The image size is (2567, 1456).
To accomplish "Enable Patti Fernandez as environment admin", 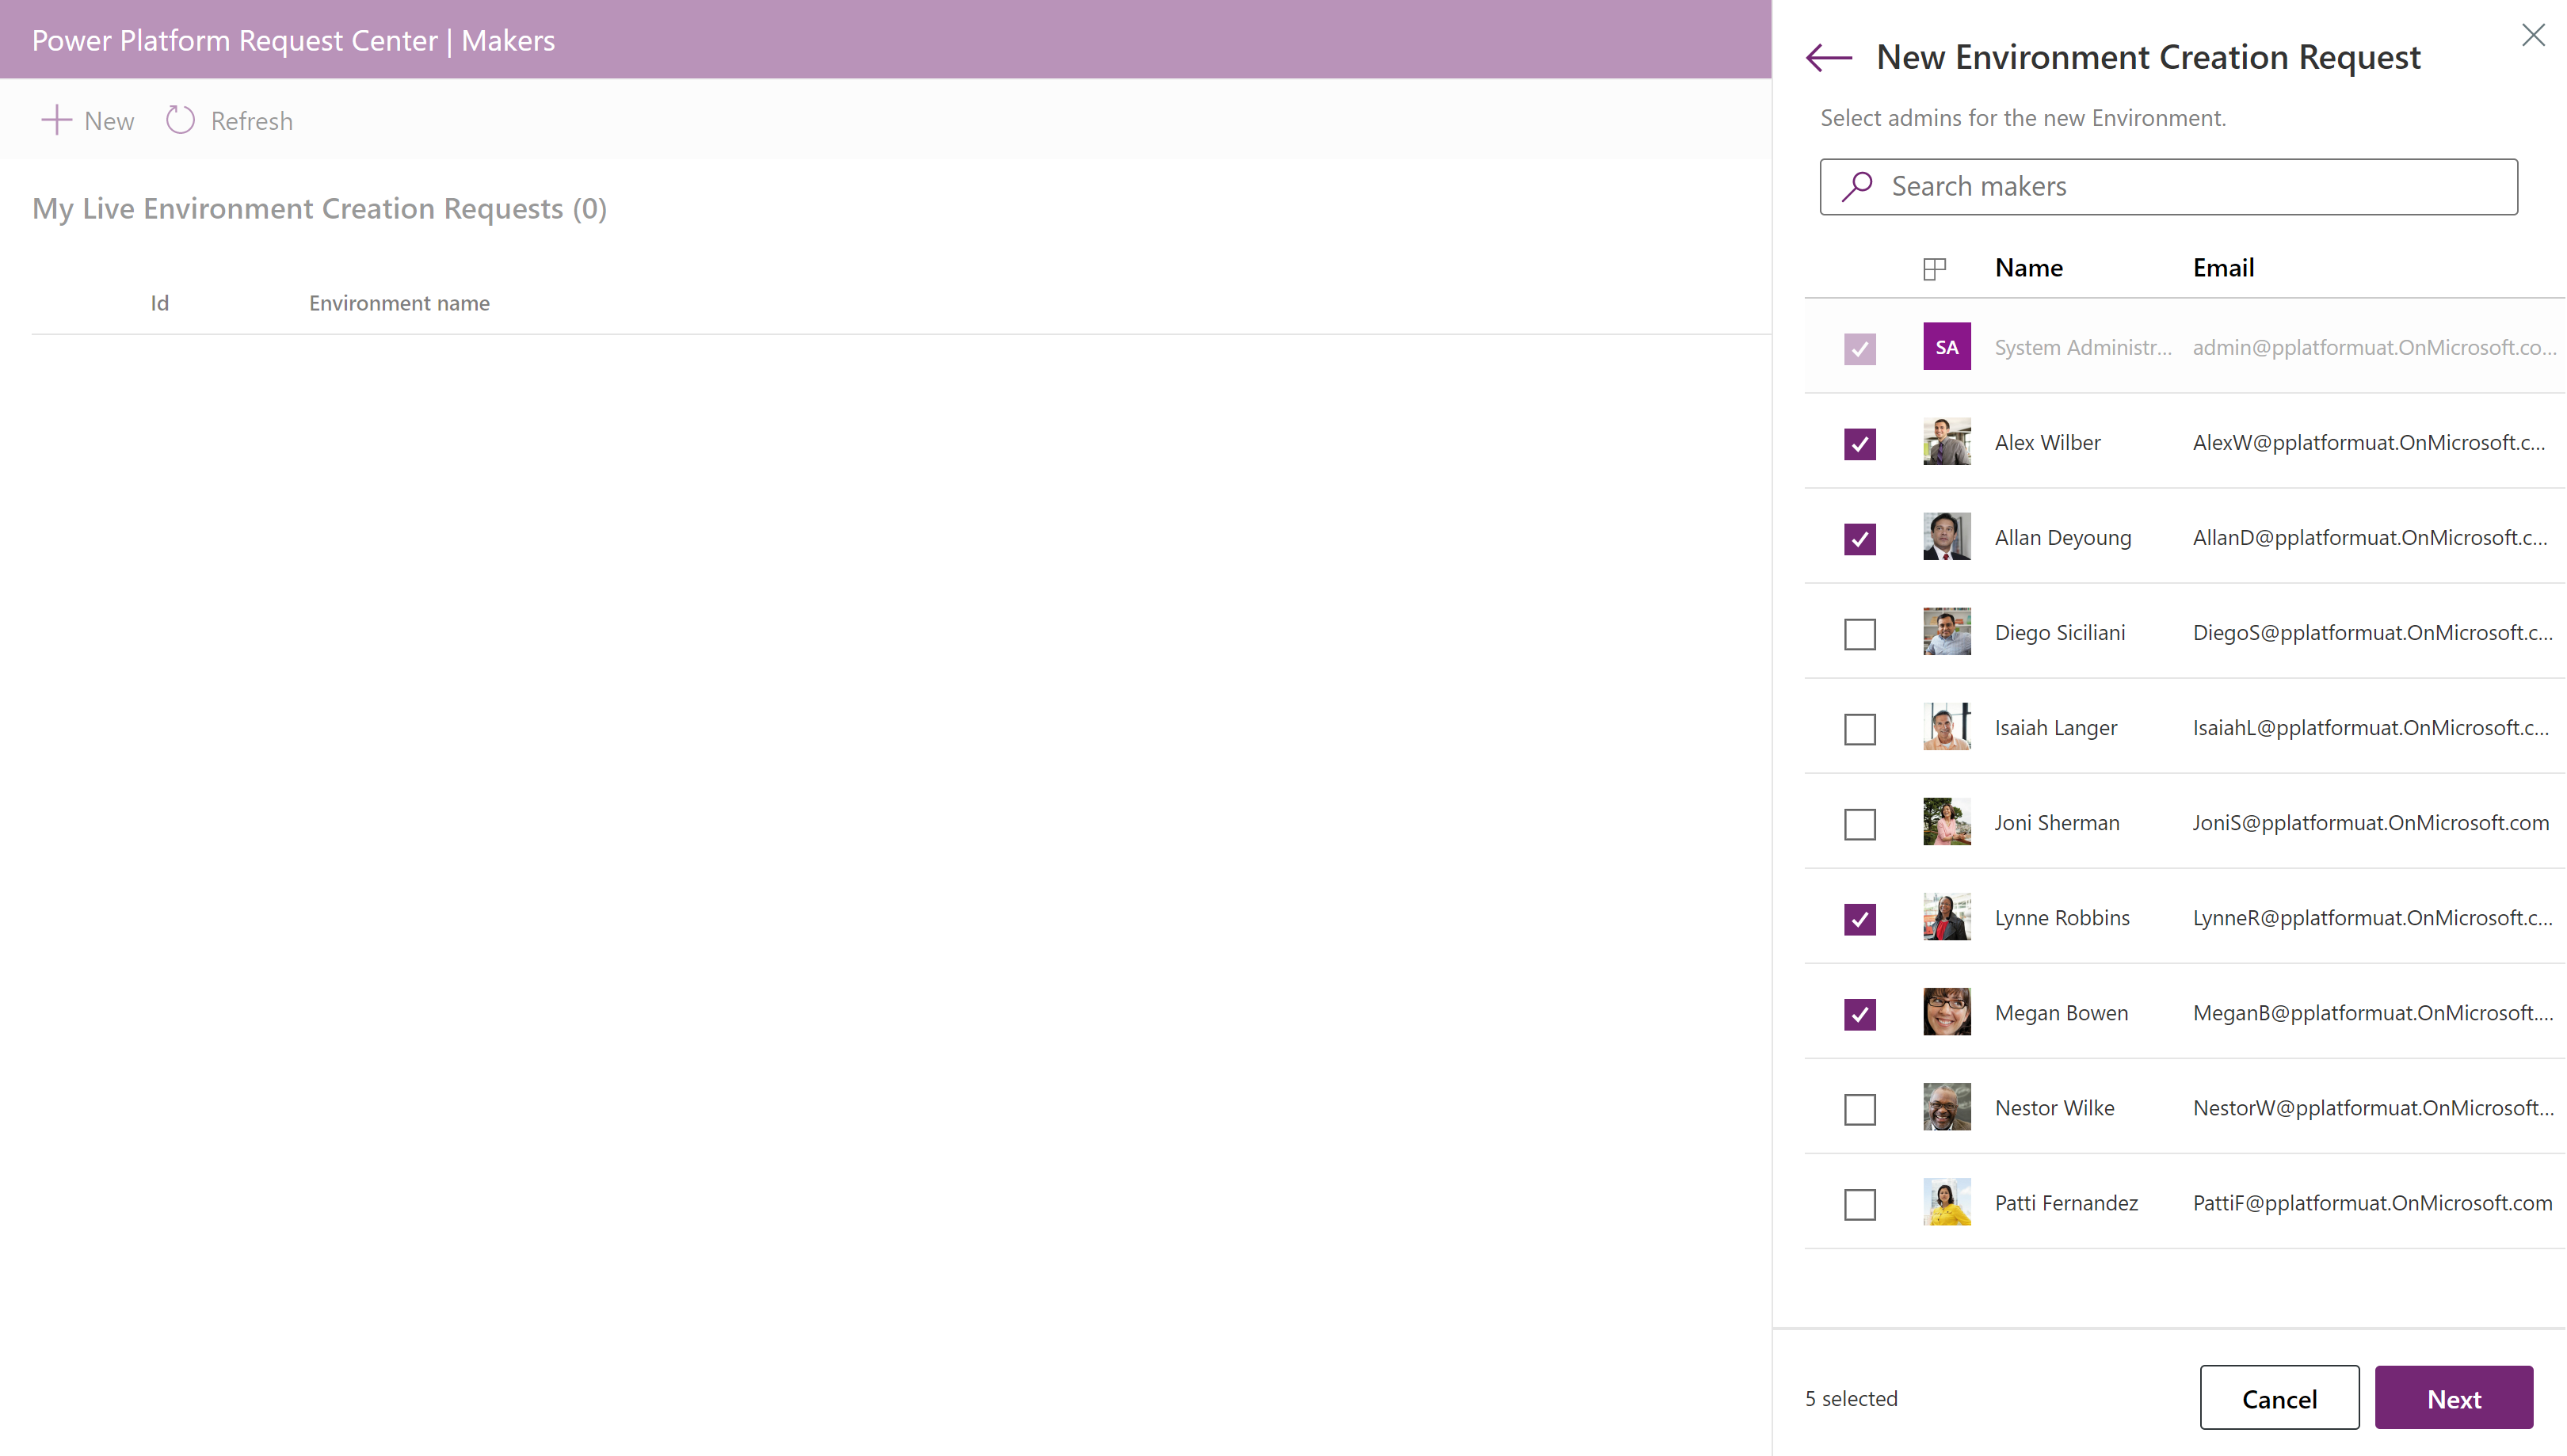I will point(1860,1204).
